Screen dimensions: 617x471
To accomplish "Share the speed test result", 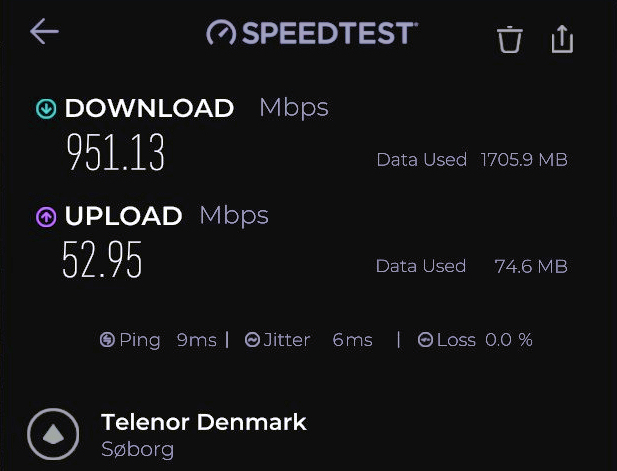I will coord(563,38).
